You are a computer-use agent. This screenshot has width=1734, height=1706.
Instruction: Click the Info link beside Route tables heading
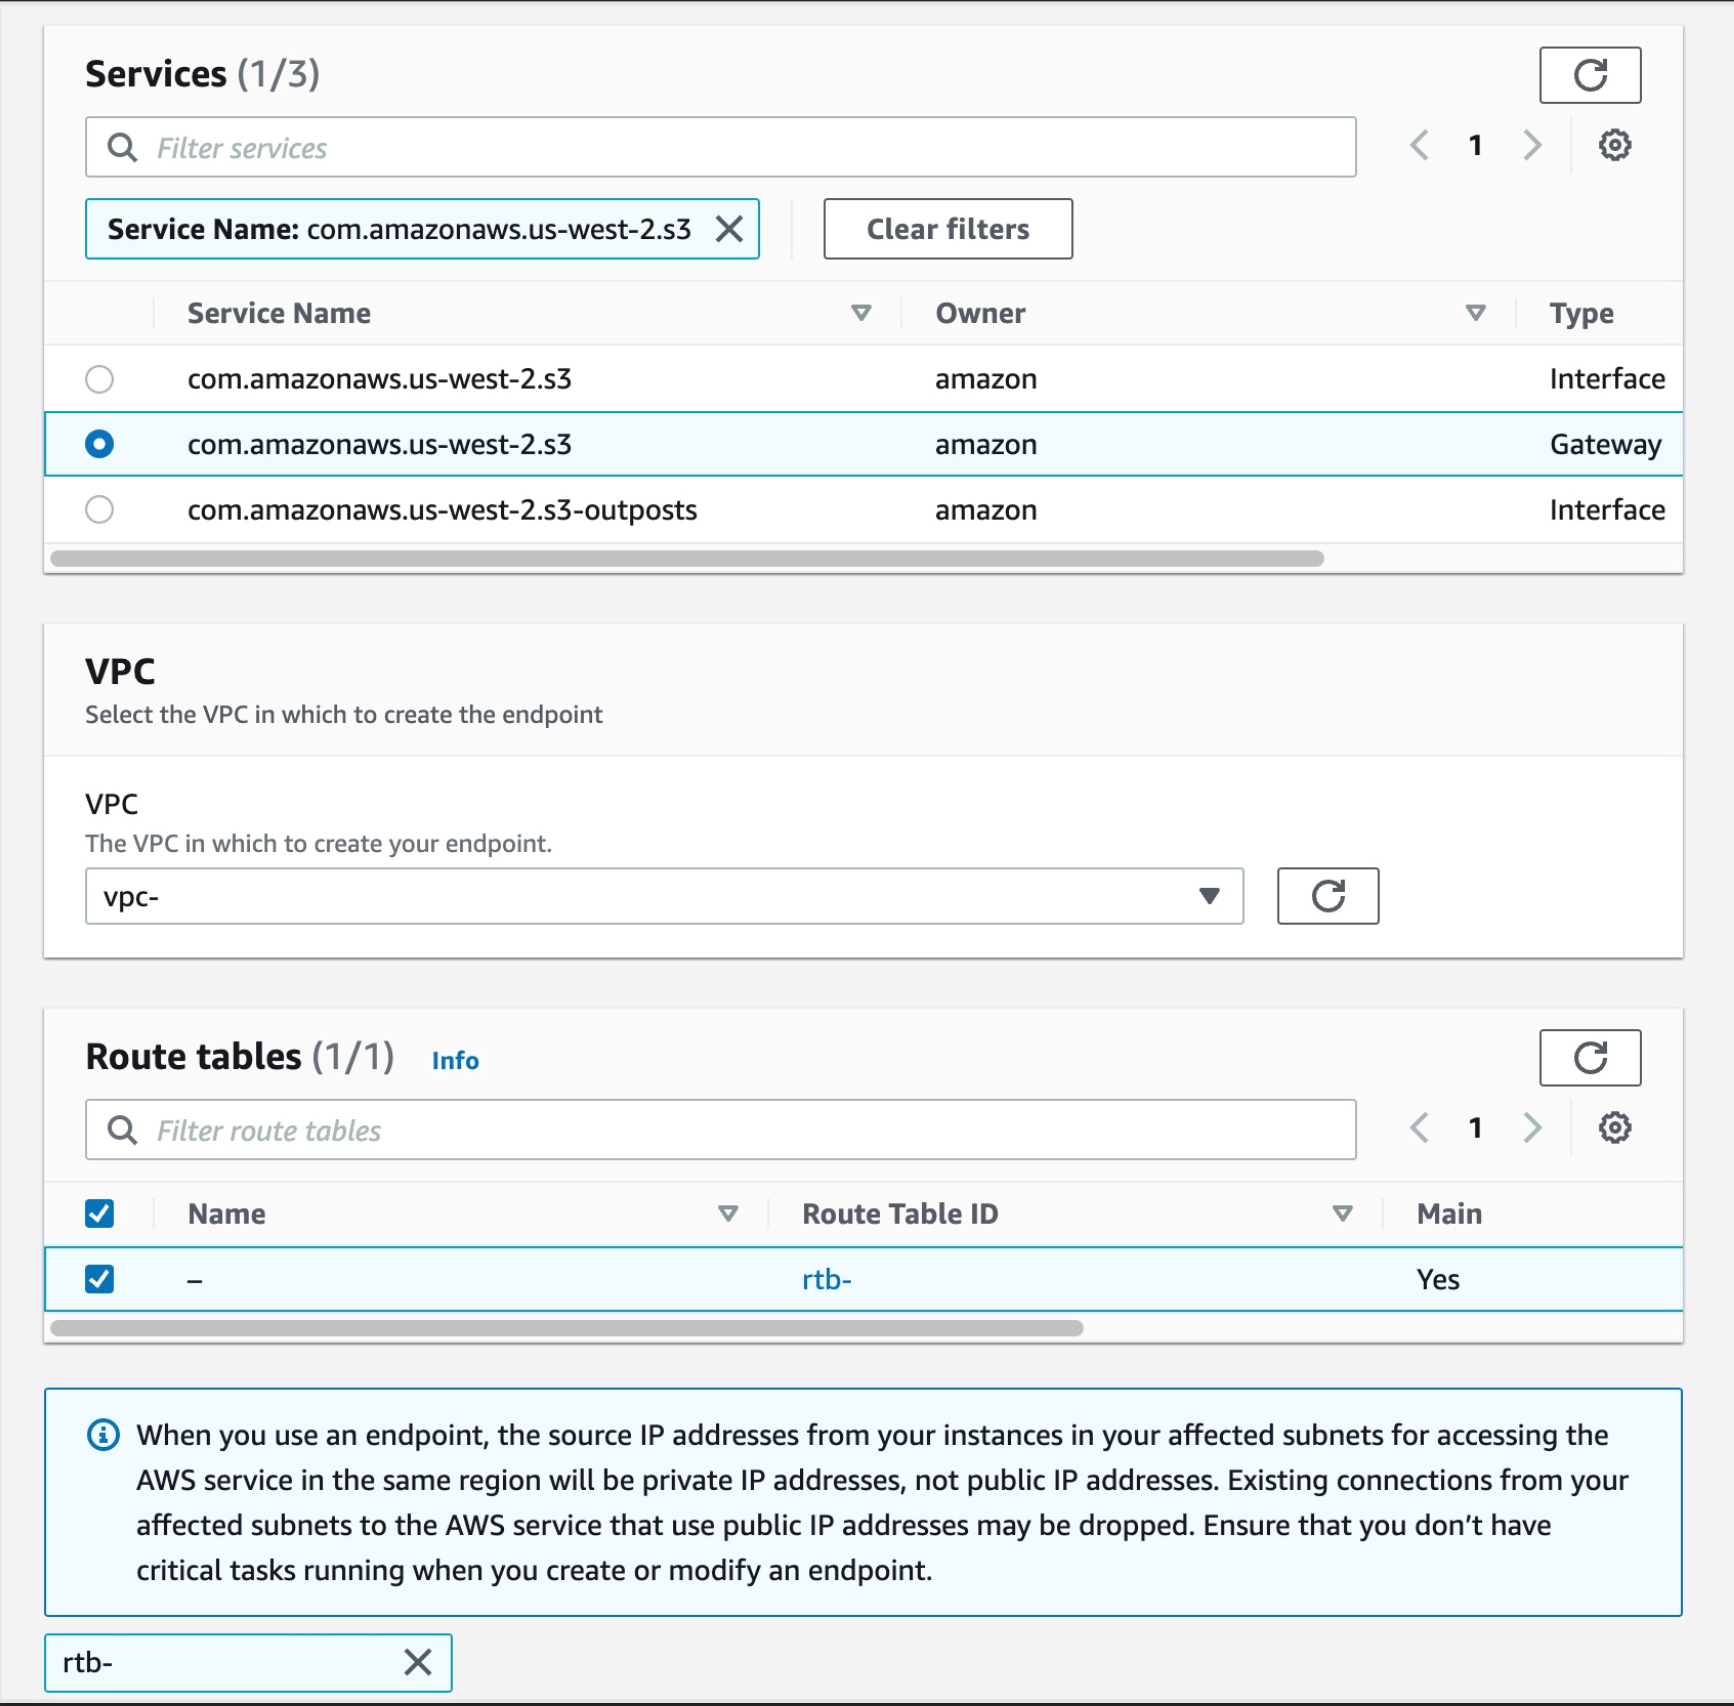click(x=455, y=1060)
